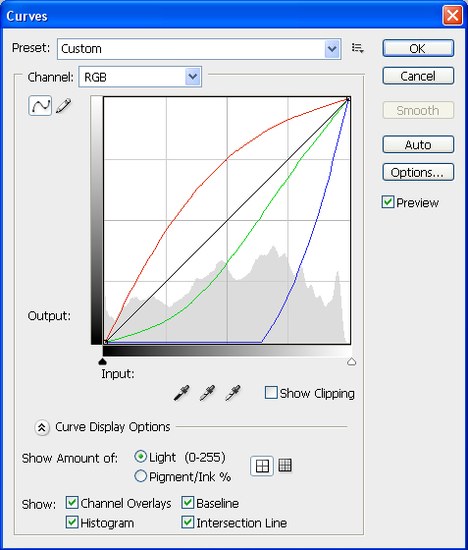This screenshot has width=468, height=550.
Task: Select the pencil draw curve tool
Action: pyautogui.click(x=63, y=106)
